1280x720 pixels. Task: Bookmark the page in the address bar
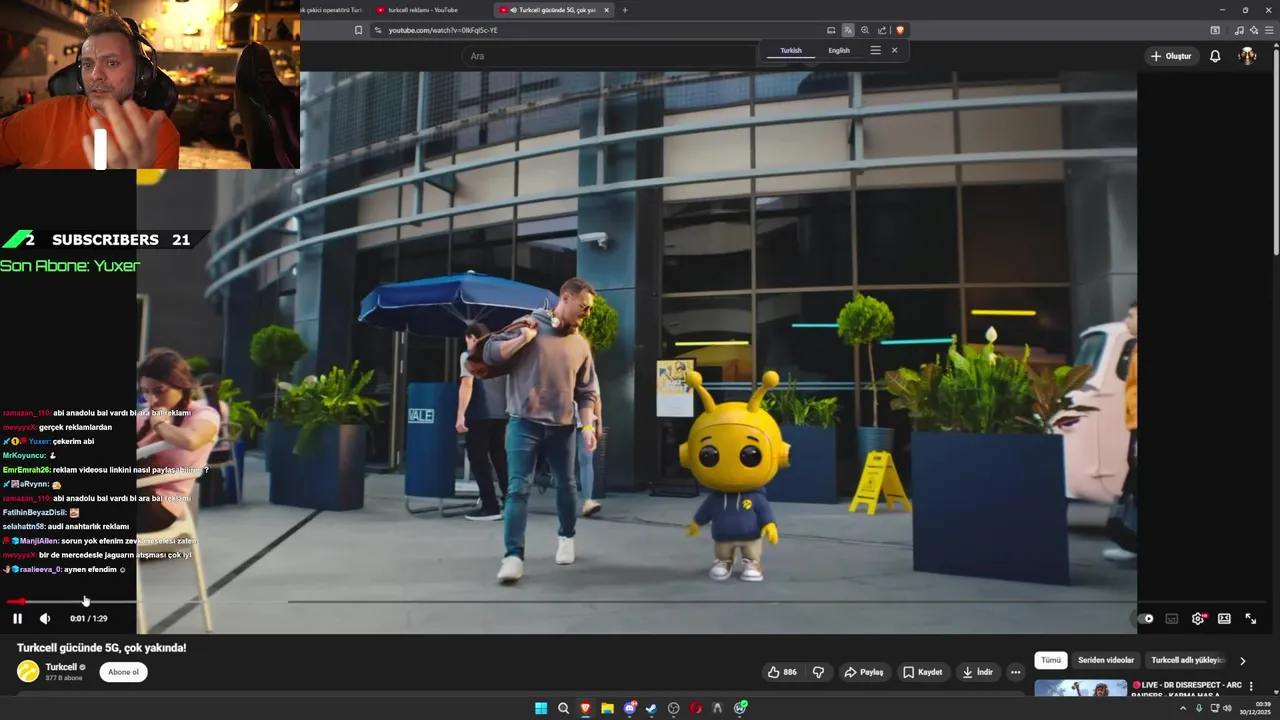[x=358, y=30]
